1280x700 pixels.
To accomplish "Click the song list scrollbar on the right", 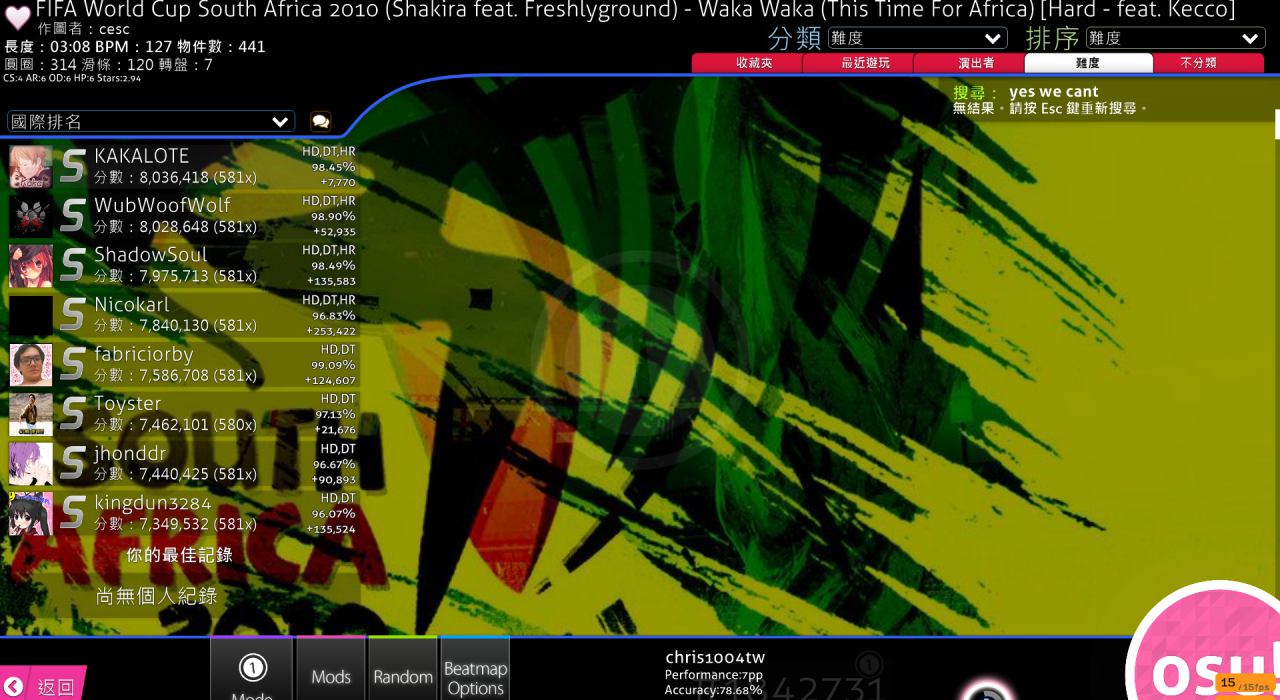I will pos(1277,124).
